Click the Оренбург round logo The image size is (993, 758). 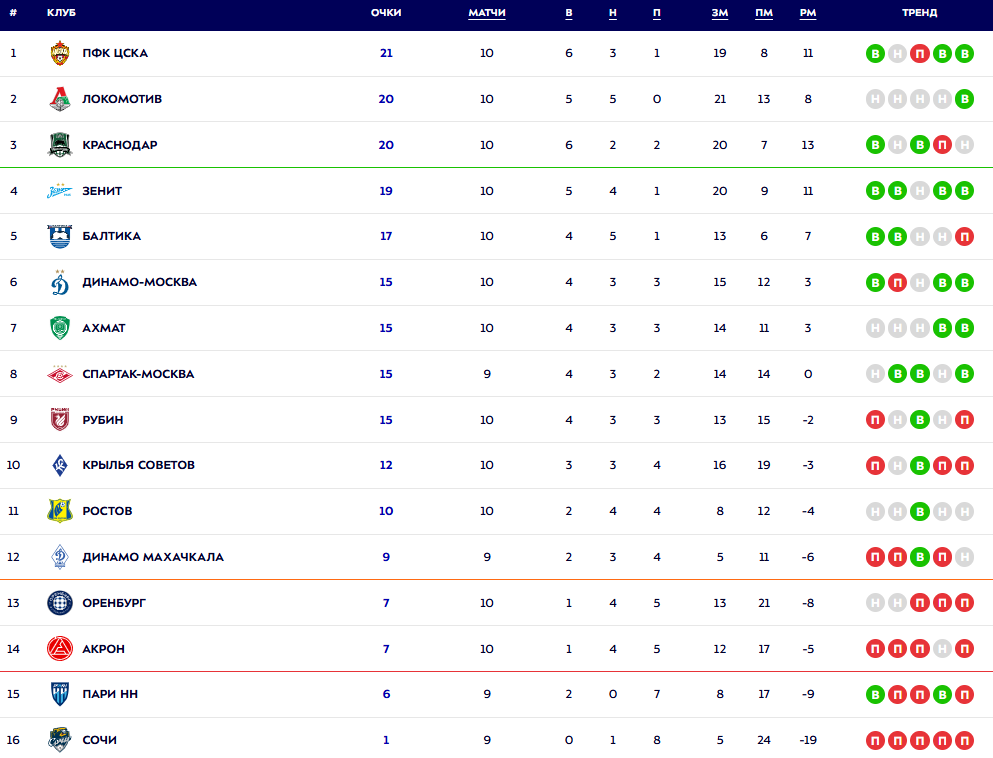click(x=60, y=603)
